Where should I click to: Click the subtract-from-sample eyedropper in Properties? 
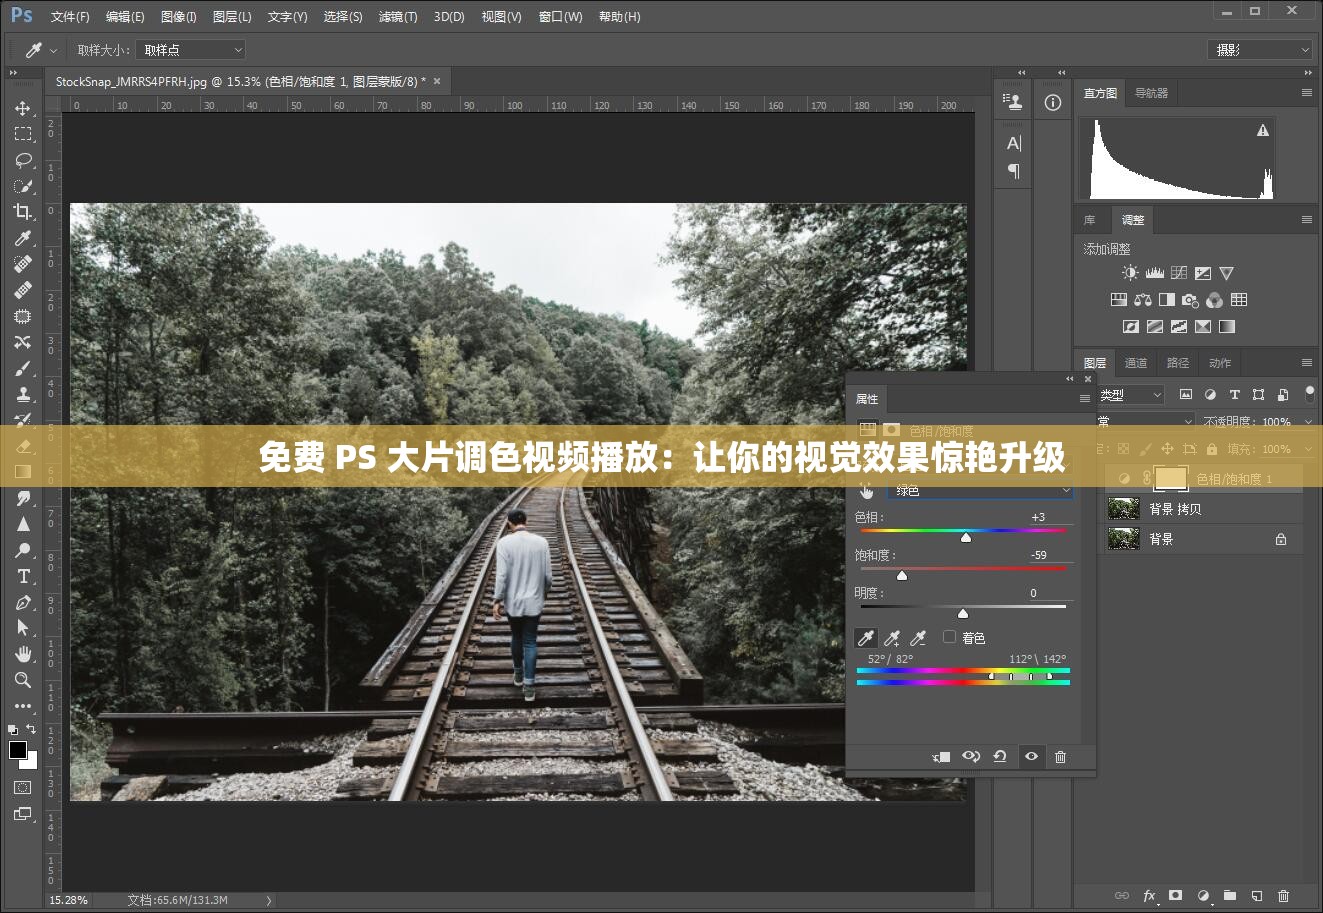coord(918,638)
